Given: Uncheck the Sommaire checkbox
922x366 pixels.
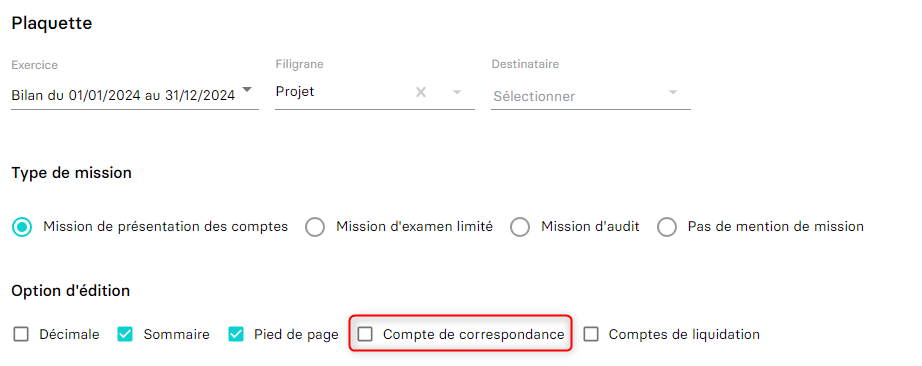Looking at the screenshot, I should click(125, 334).
